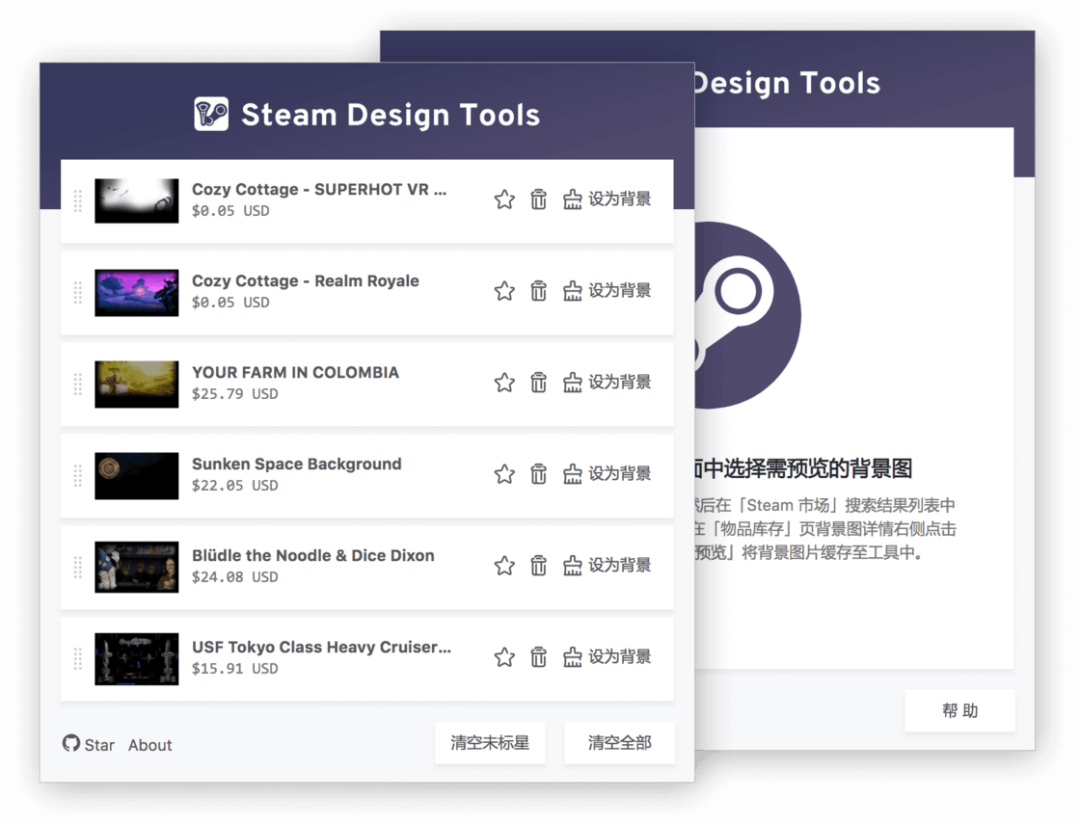Click 清空未标星 to clear unstarred items
Image resolution: width=1080 pixels, height=824 pixels.
click(490, 743)
